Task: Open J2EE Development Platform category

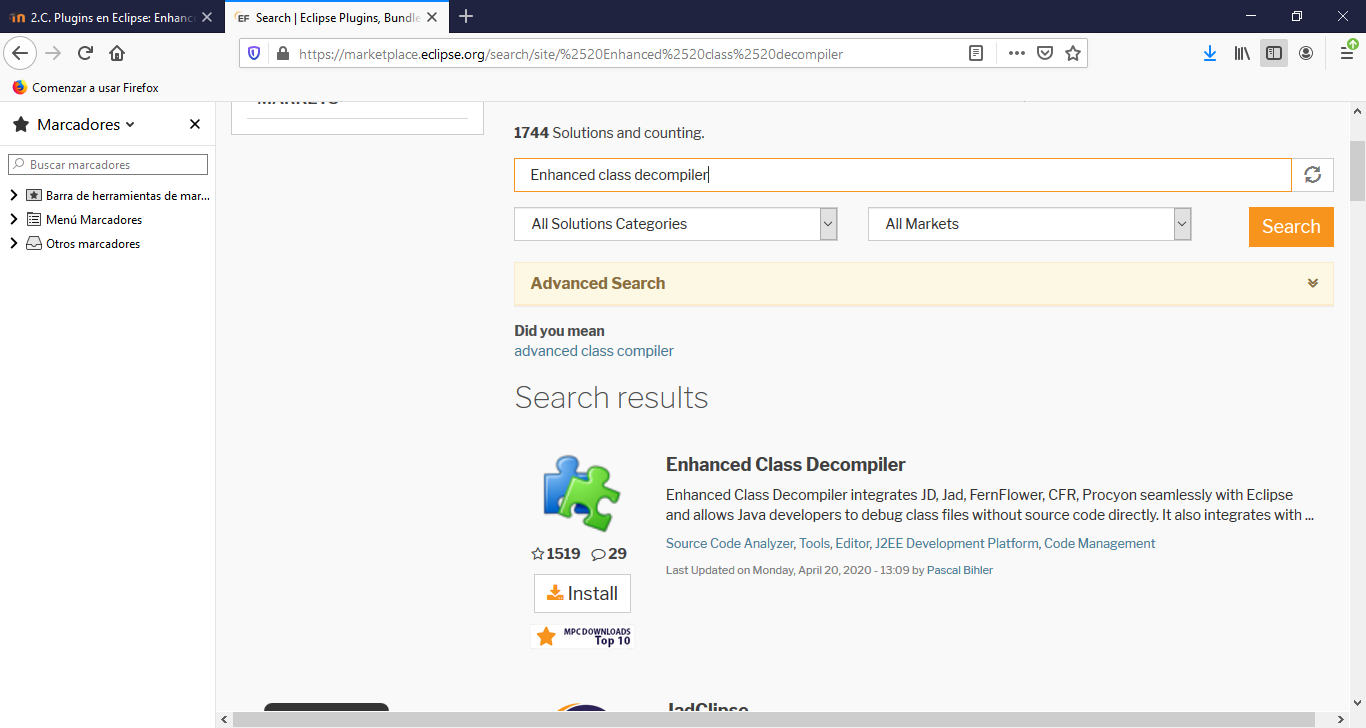Action: [x=957, y=544]
